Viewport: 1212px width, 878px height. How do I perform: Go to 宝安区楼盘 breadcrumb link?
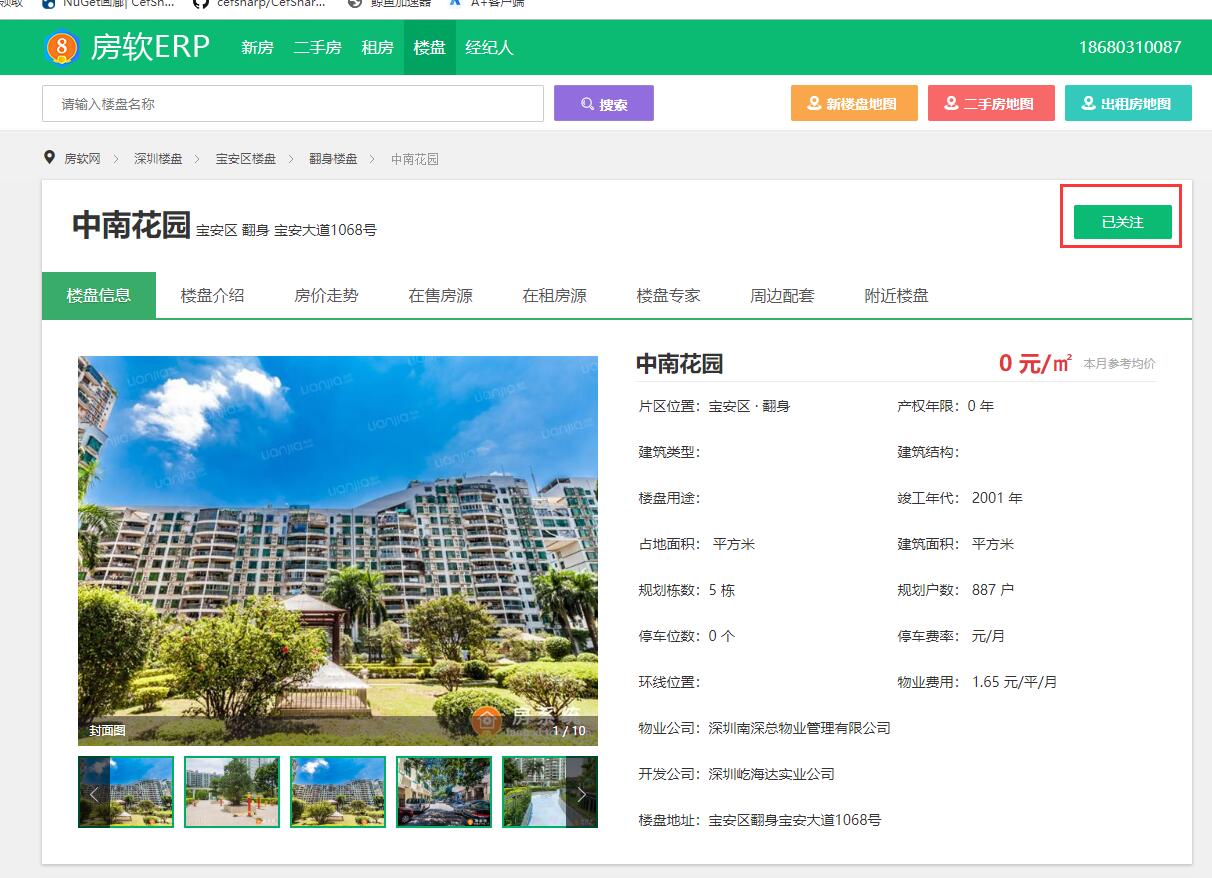[x=246, y=159]
